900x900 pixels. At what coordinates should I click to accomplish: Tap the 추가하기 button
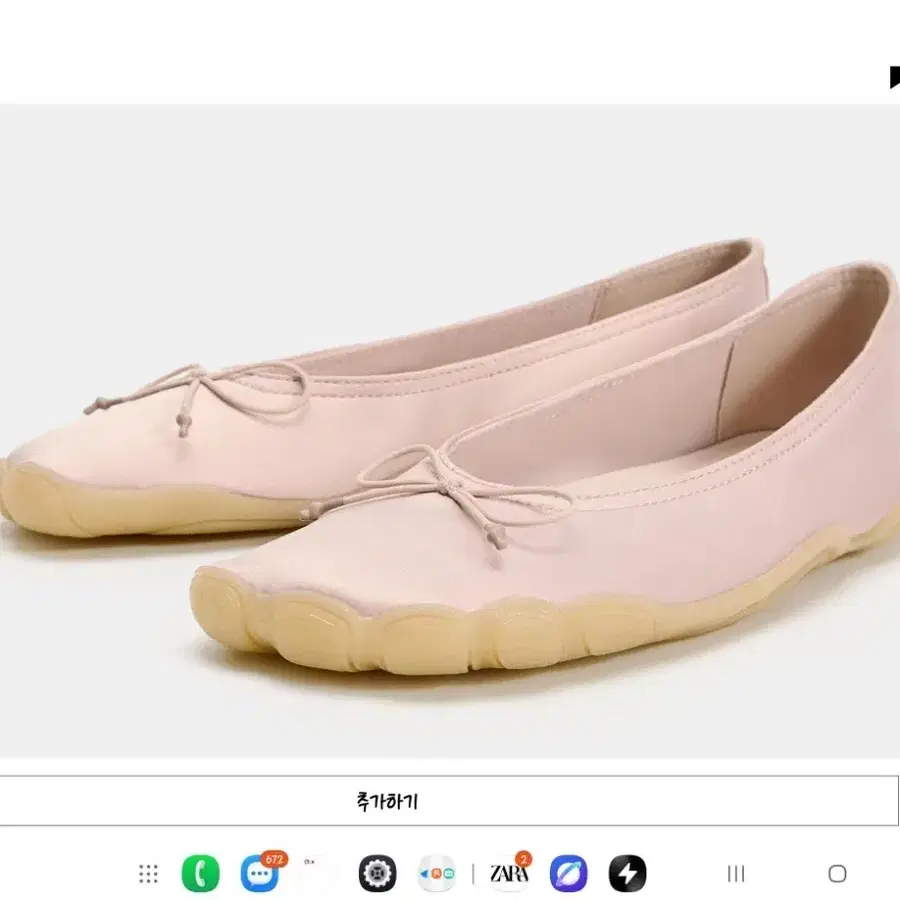click(449, 801)
